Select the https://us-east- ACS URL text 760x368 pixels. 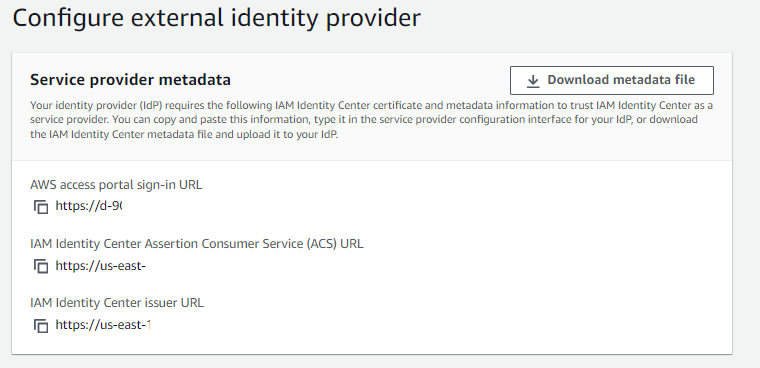click(101, 266)
